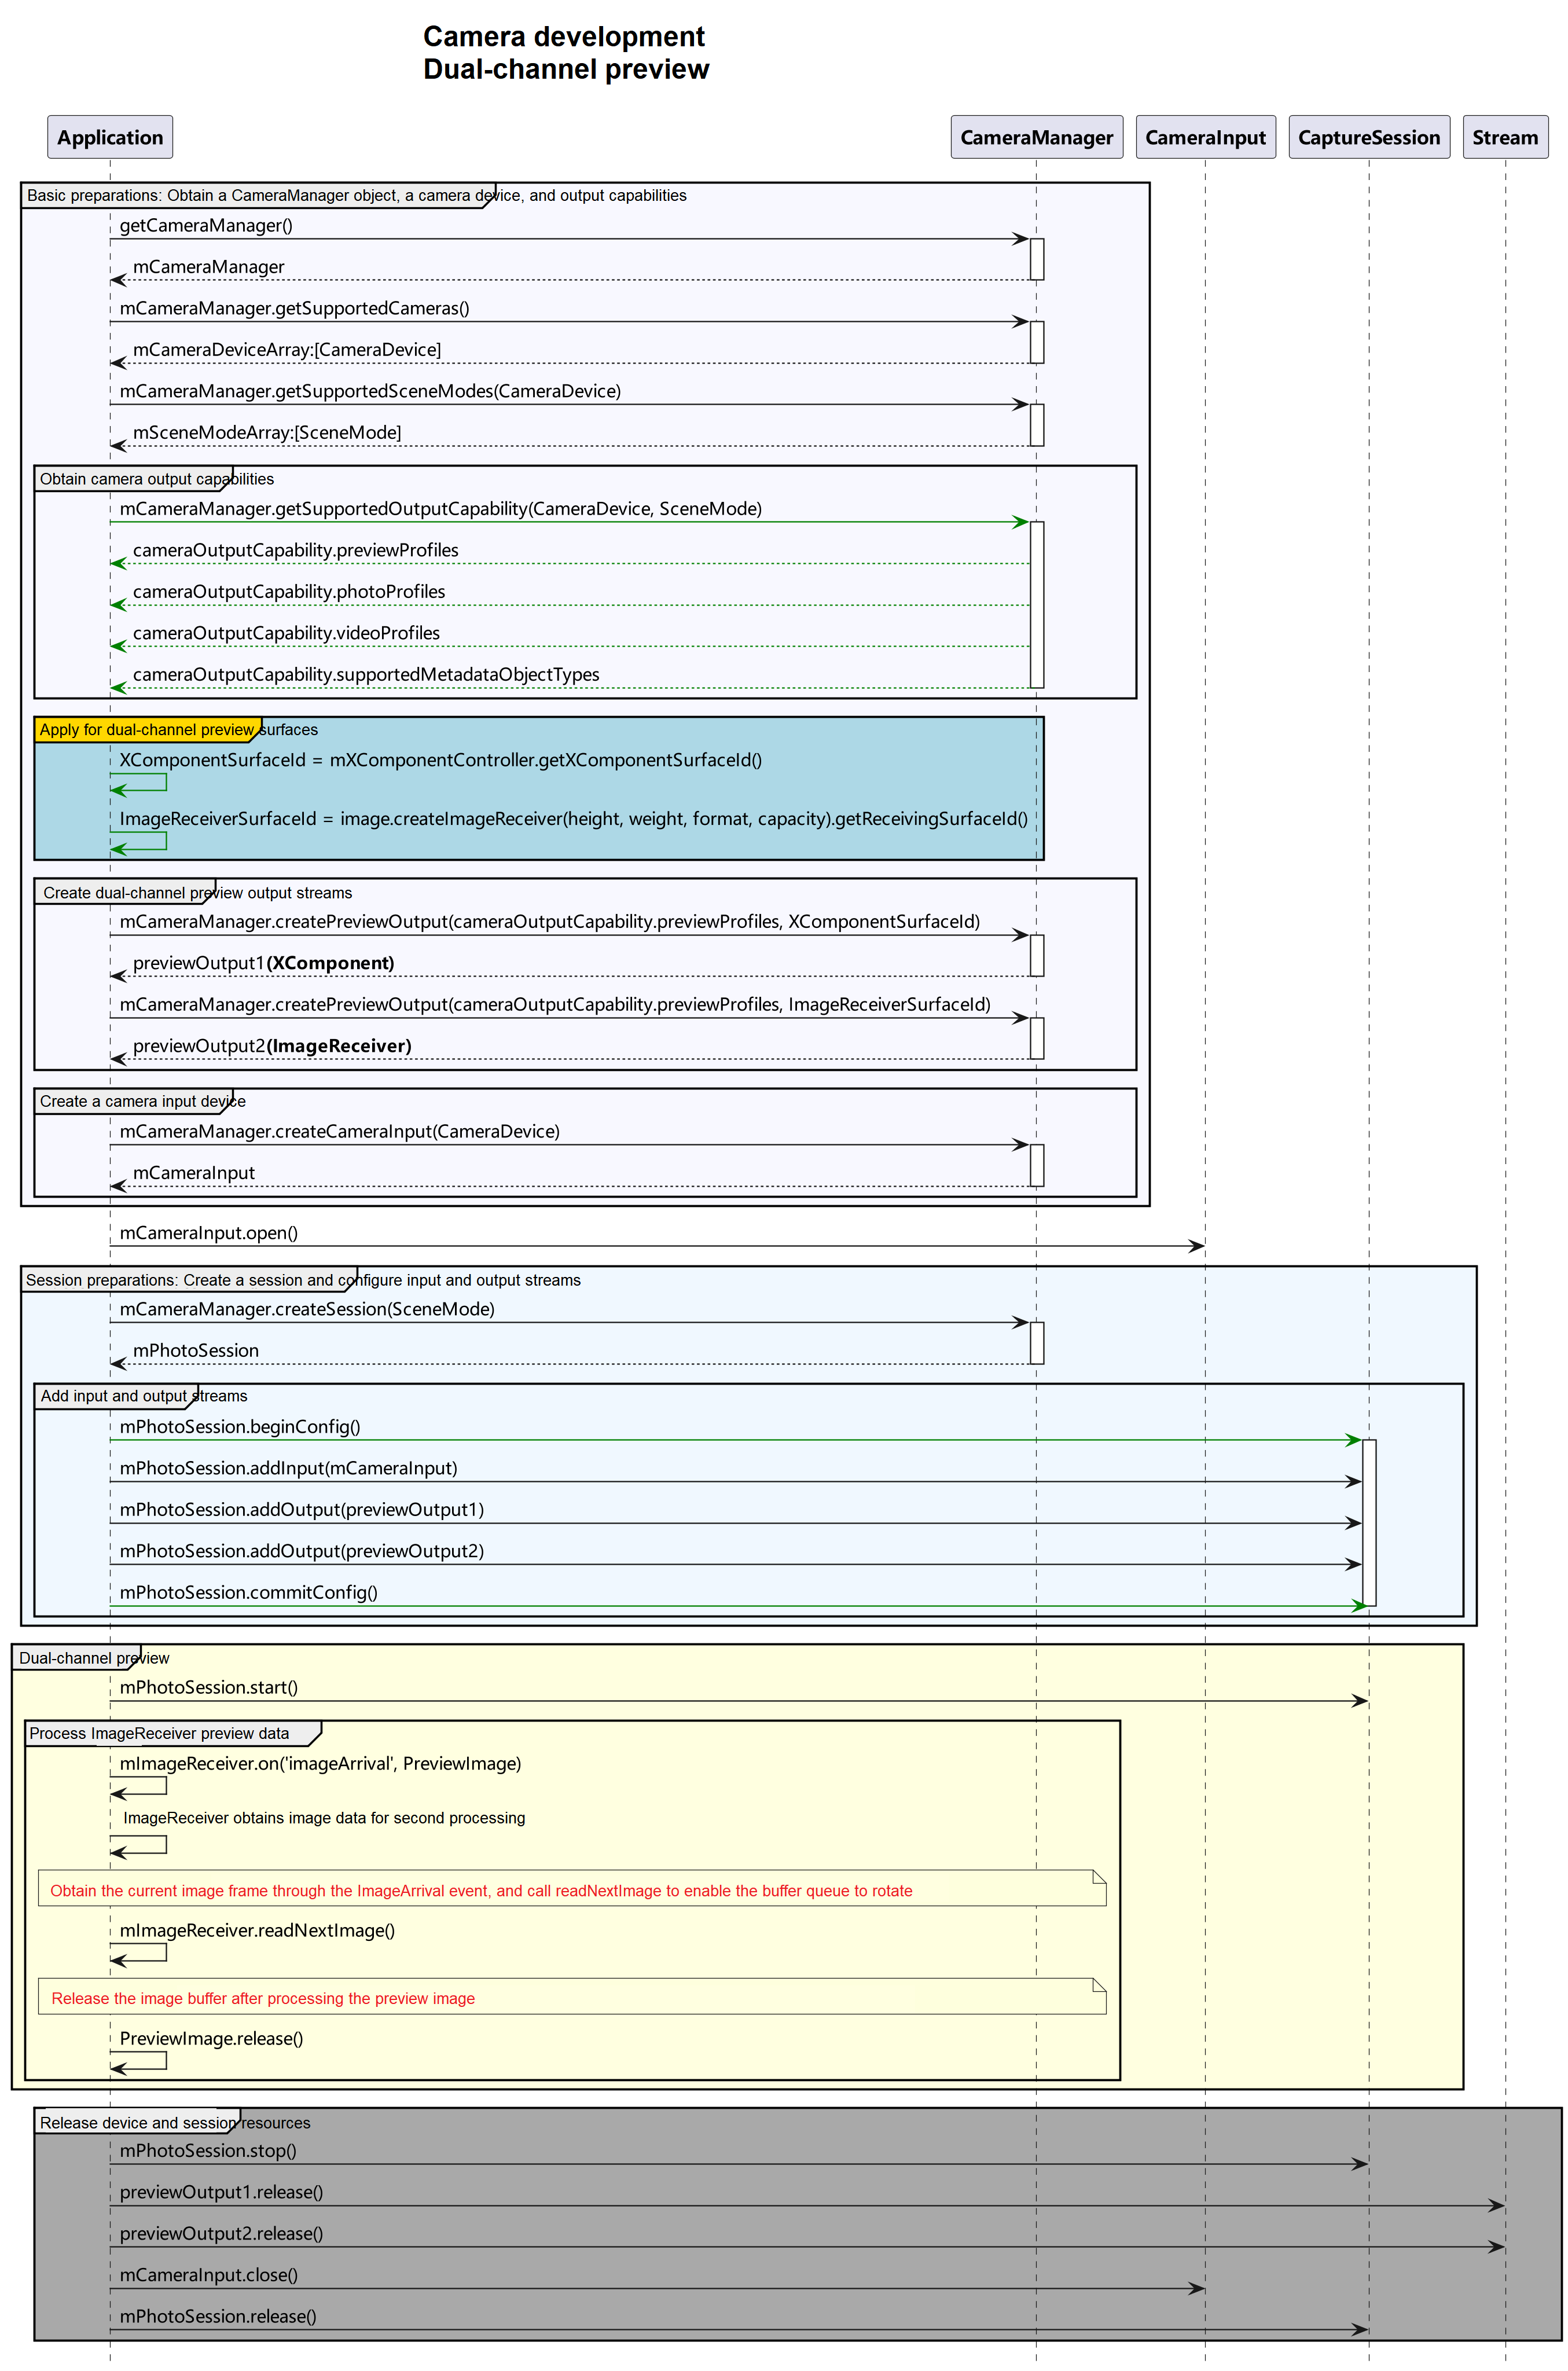Click XComponentSurfaceId assignment message
The width and height of the screenshot is (1568, 2371).
pyautogui.click(x=440, y=760)
